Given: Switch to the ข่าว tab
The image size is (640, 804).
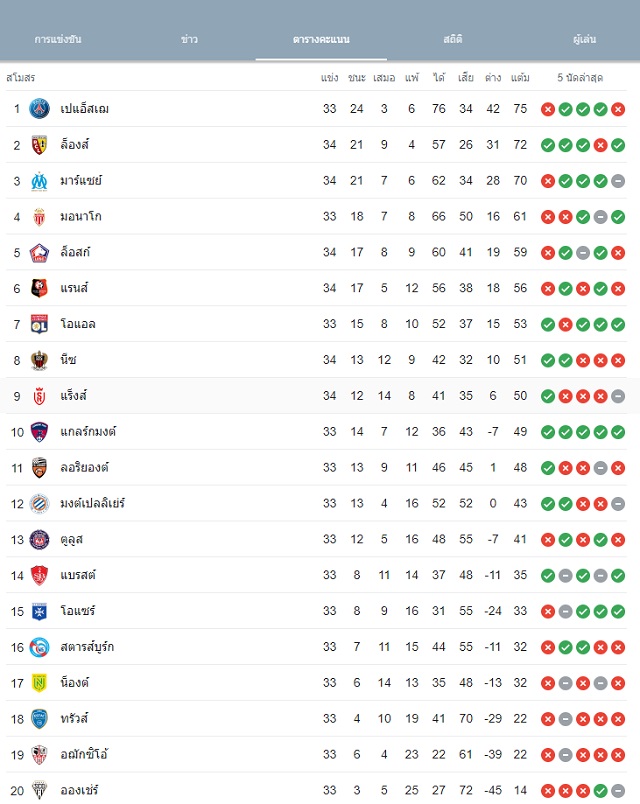Looking at the screenshot, I should click(x=189, y=39).
